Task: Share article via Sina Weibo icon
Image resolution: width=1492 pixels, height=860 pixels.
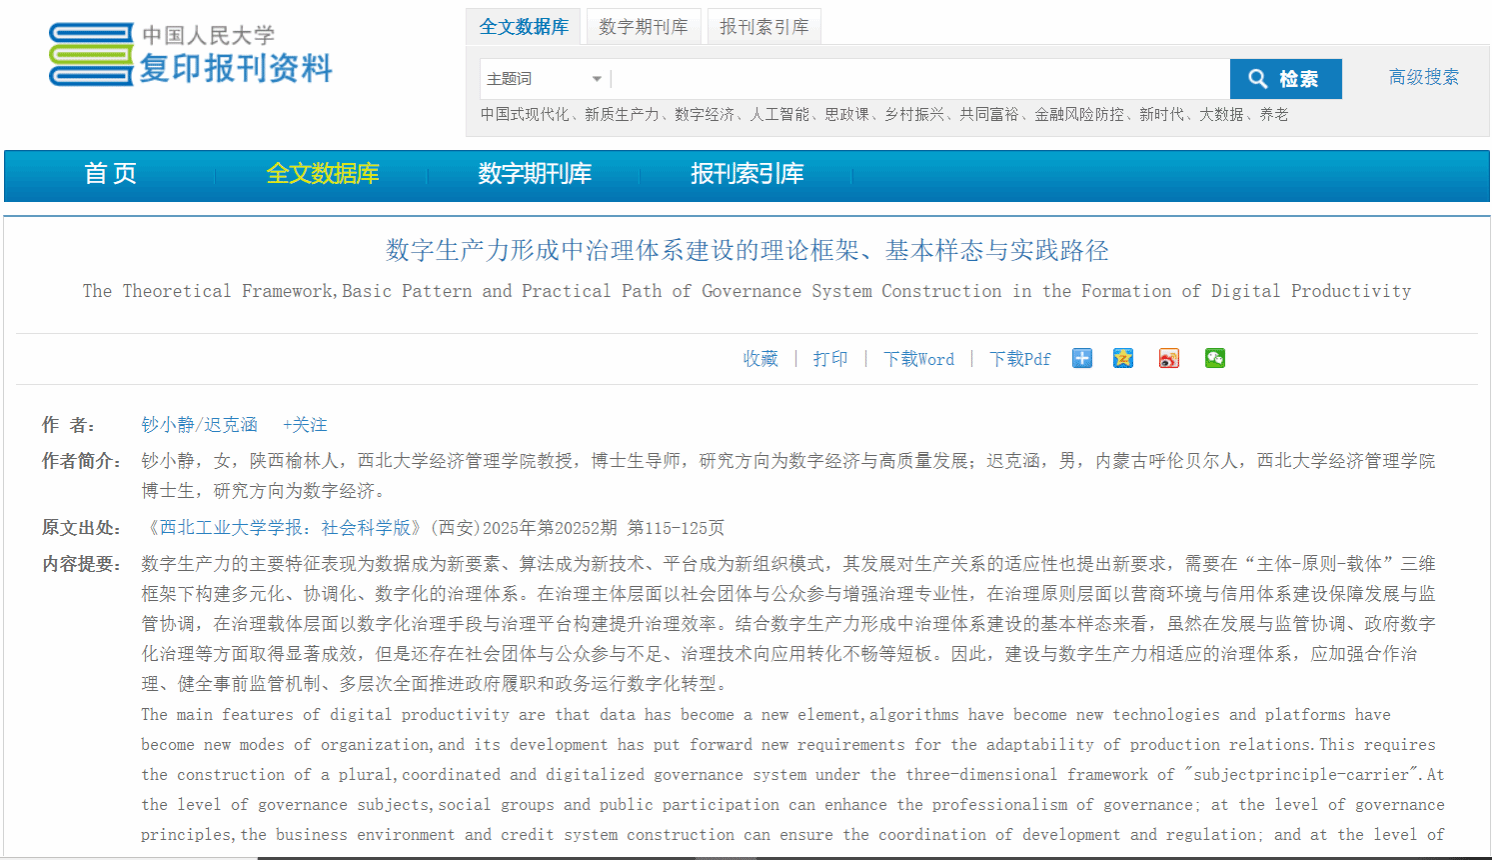Action: (x=1168, y=358)
